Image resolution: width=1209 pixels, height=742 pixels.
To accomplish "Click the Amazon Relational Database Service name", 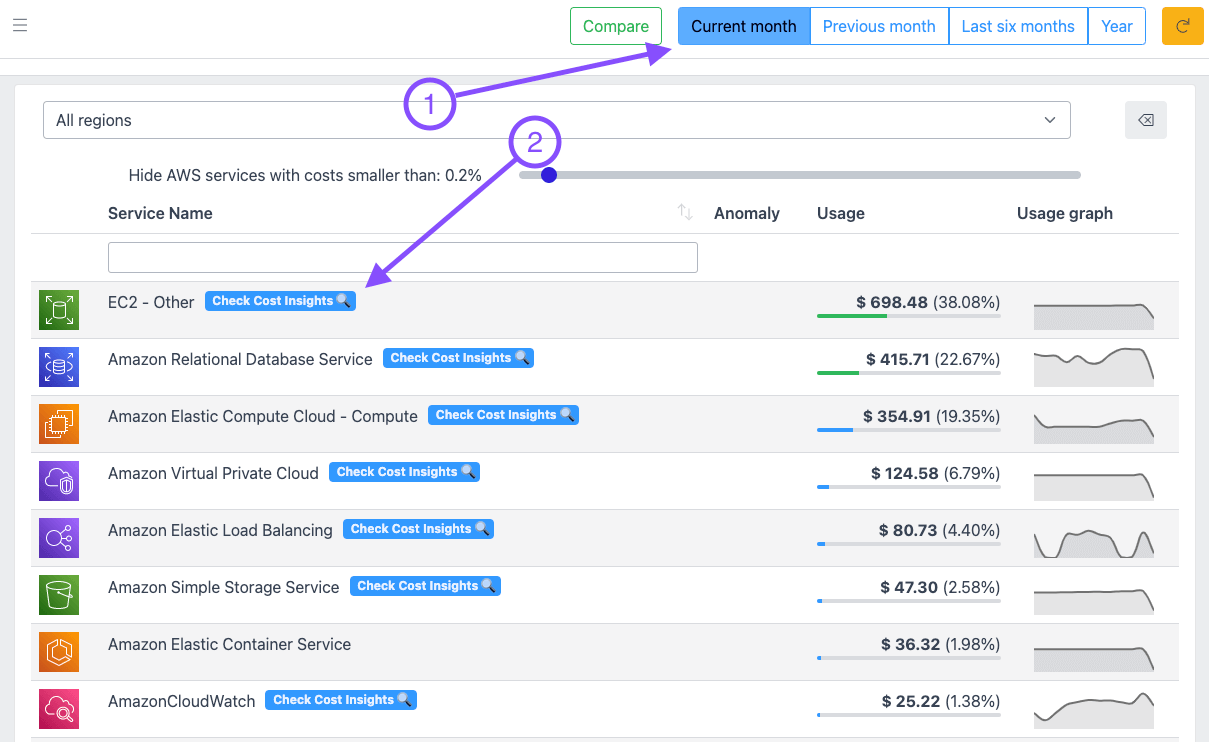I will point(240,359).
